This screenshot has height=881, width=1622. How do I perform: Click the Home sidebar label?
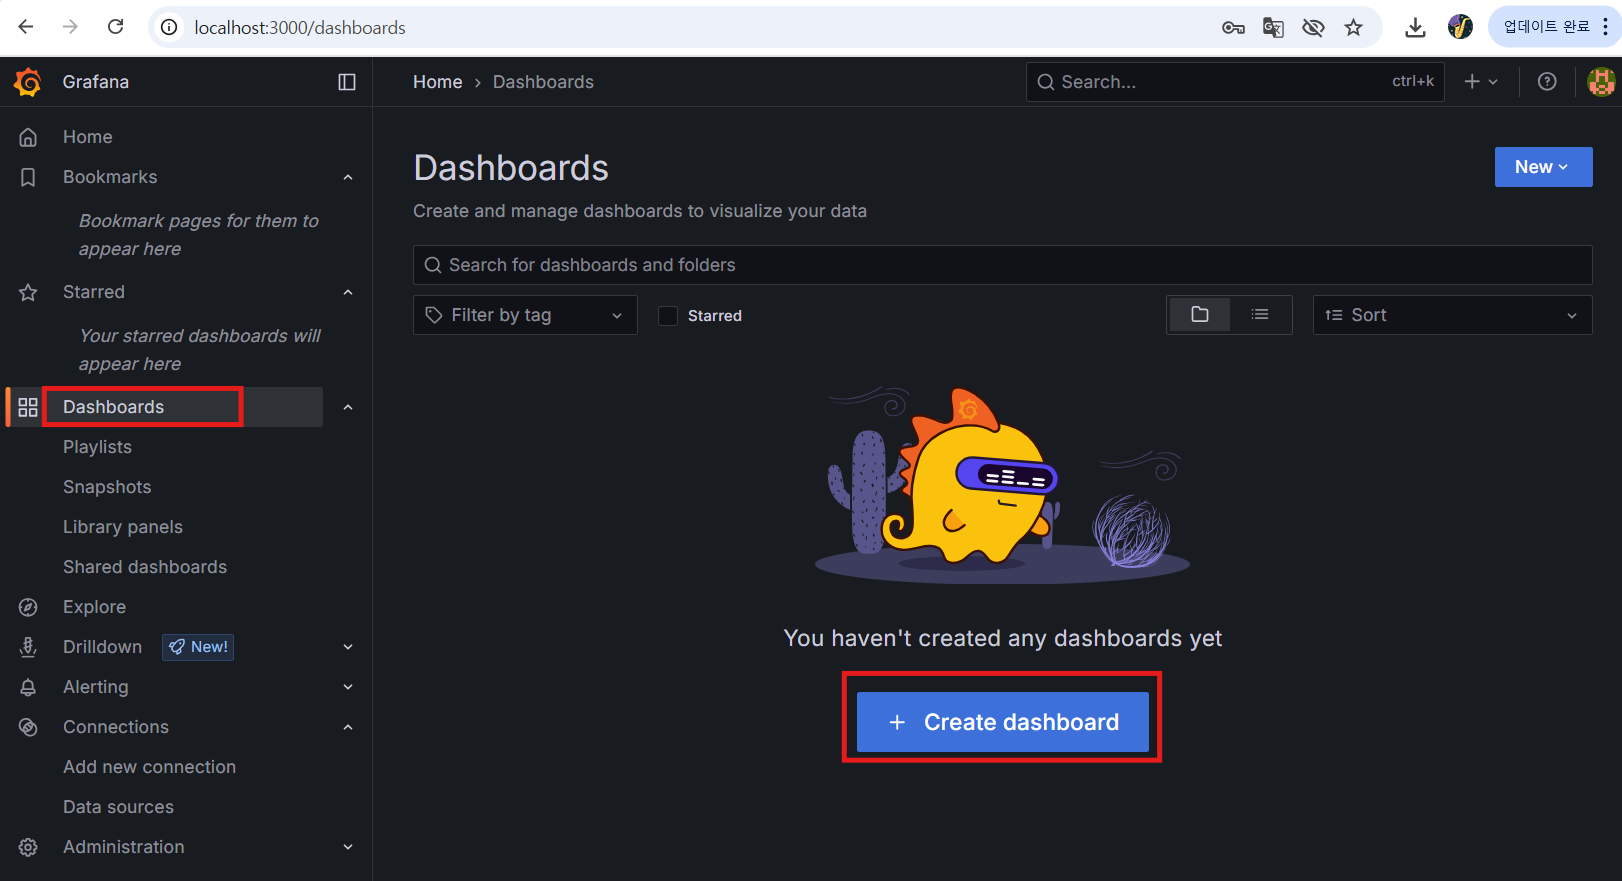pyautogui.click(x=87, y=137)
